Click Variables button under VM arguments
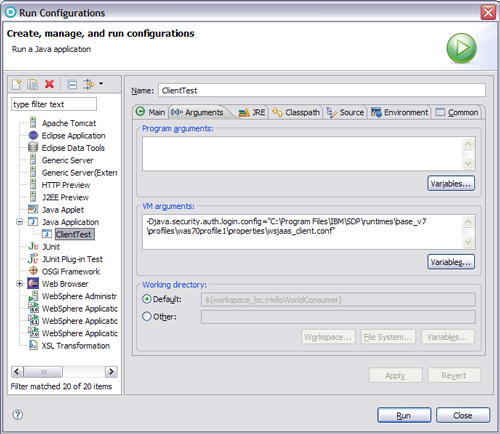 point(451,262)
